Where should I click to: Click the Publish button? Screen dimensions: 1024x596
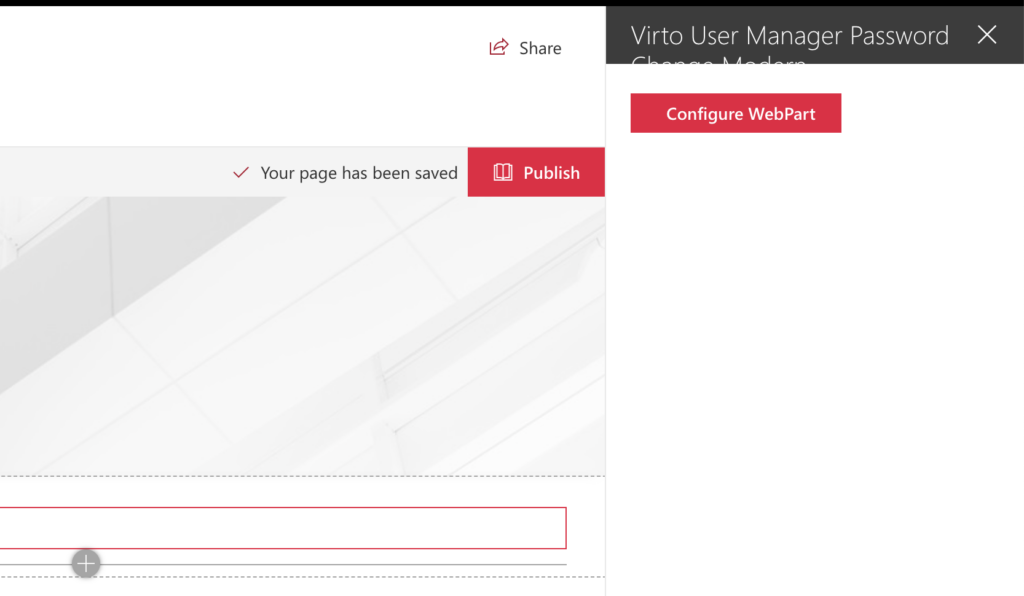[x=536, y=172]
